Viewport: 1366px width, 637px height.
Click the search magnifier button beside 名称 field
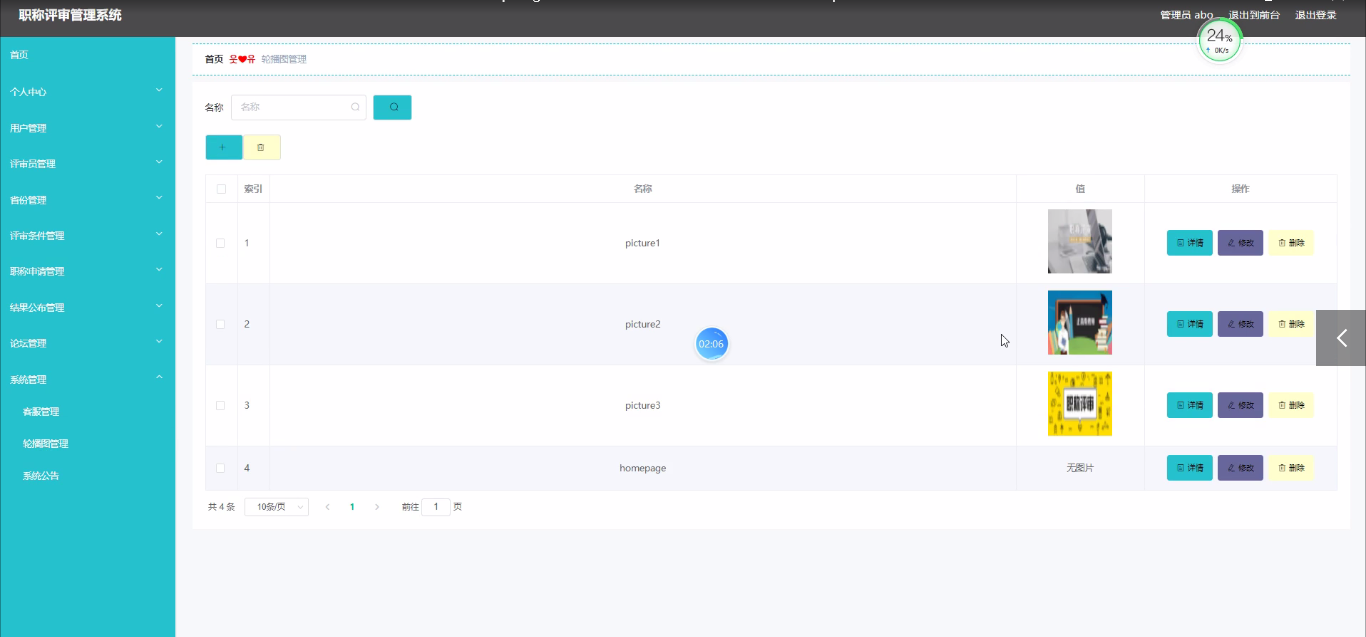coord(392,107)
